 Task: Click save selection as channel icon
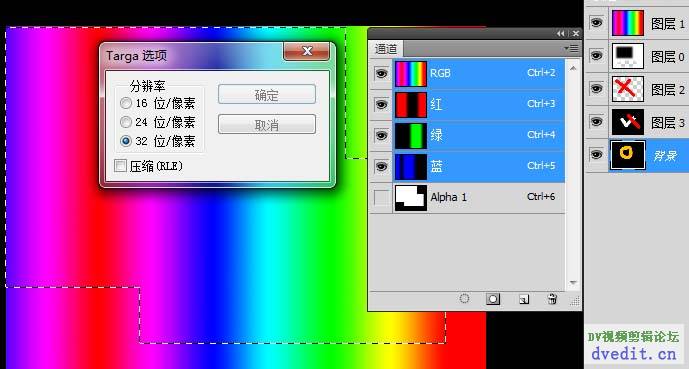click(x=493, y=299)
